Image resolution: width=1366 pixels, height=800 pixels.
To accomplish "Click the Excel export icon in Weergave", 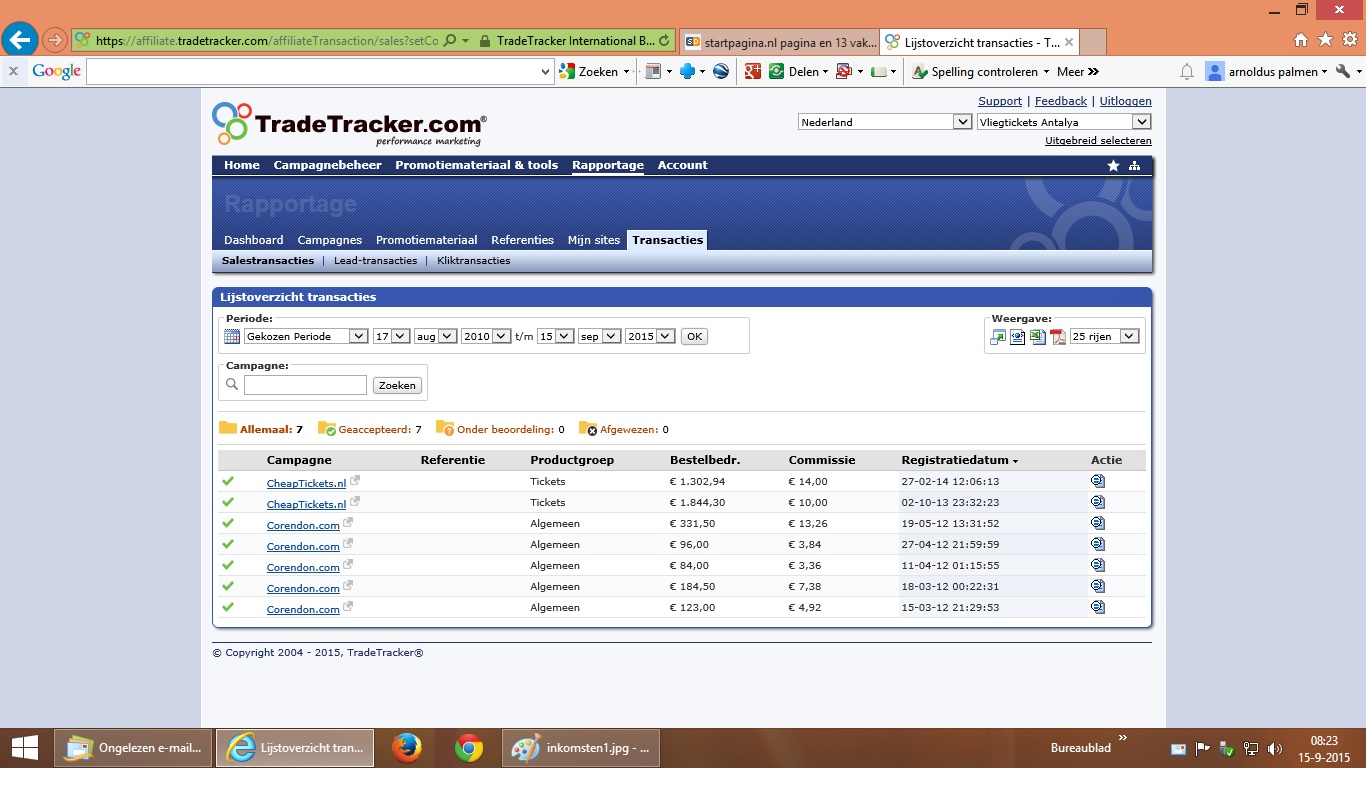I will [1038, 337].
